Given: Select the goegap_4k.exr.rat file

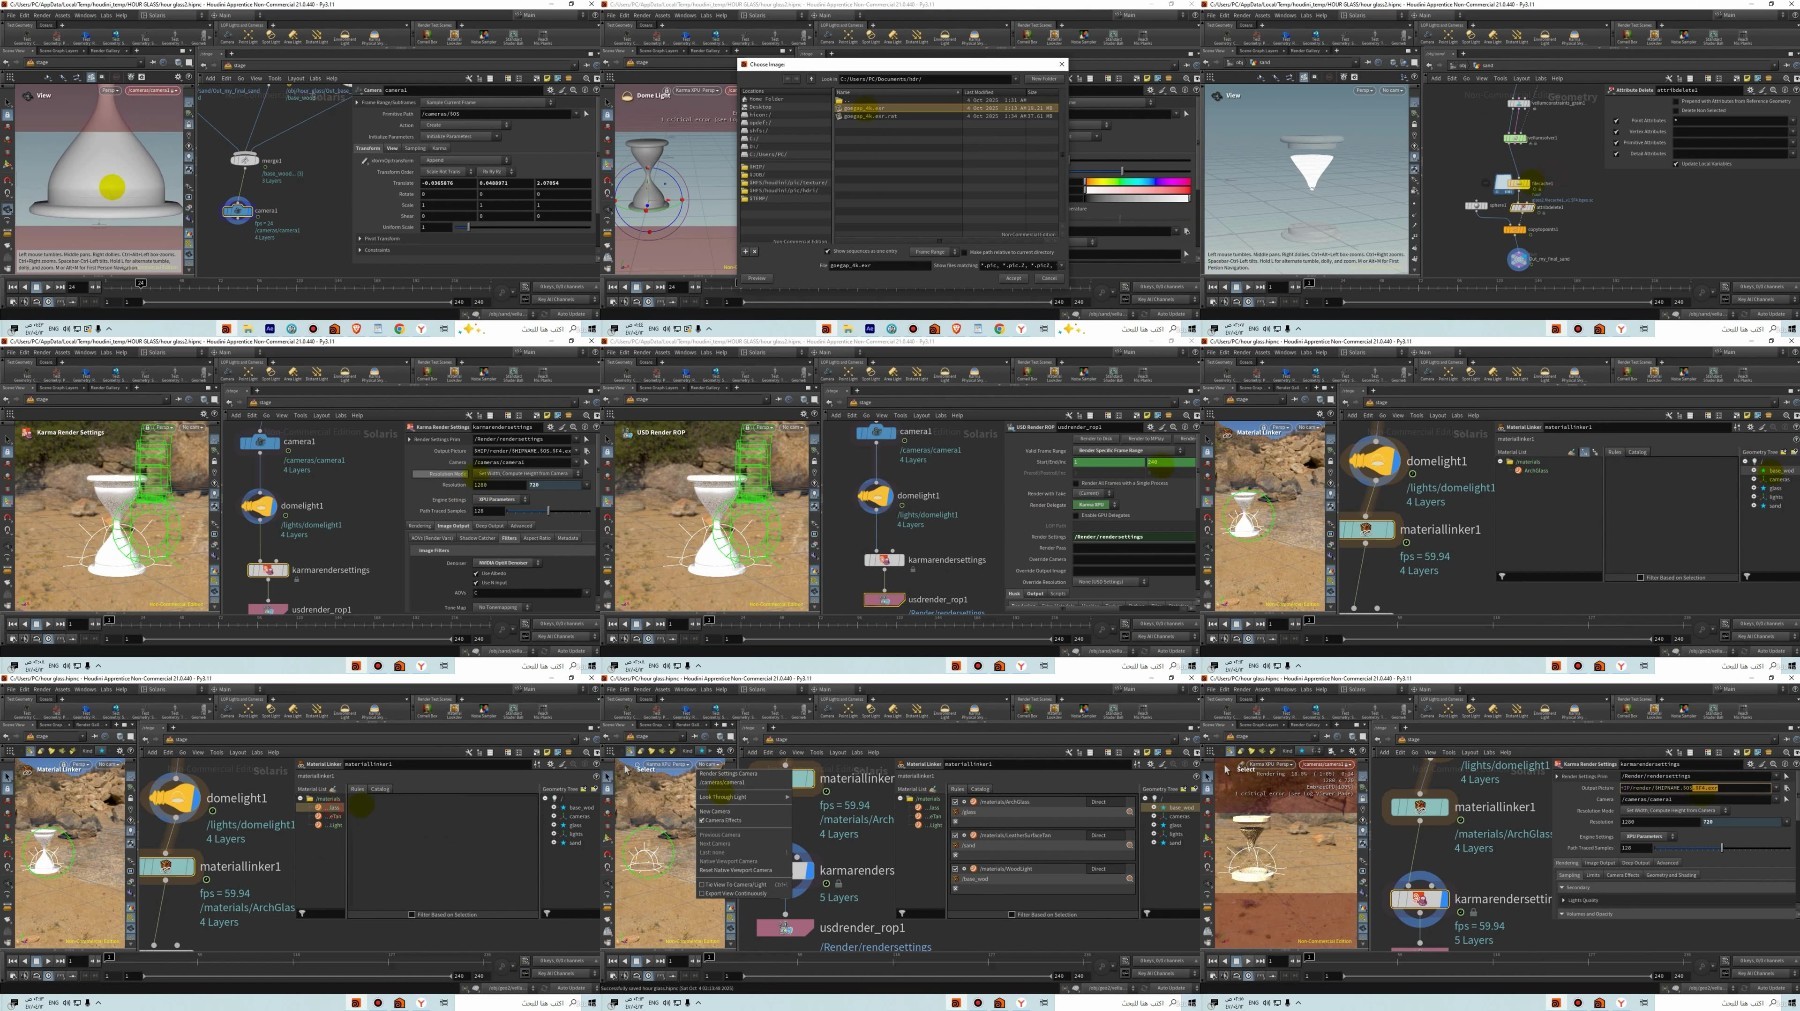Looking at the screenshot, I should click(x=870, y=116).
